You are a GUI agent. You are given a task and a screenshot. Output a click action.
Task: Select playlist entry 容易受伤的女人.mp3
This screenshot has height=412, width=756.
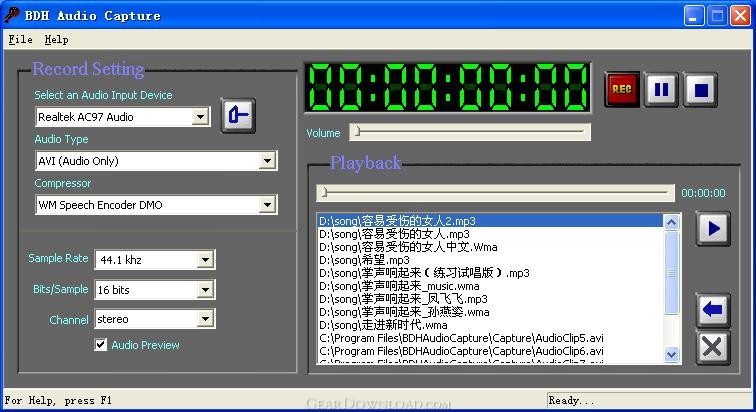coord(490,234)
